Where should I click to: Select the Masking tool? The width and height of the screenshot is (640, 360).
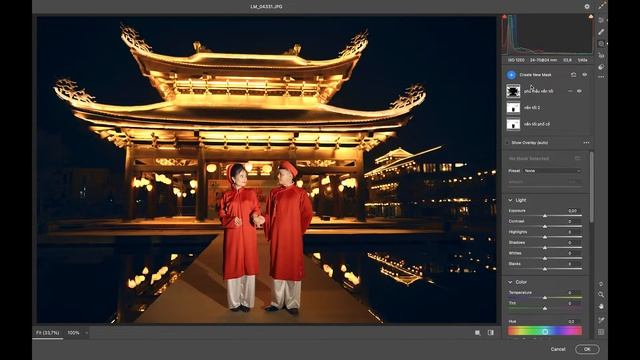pyautogui.click(x=601, y=44)
